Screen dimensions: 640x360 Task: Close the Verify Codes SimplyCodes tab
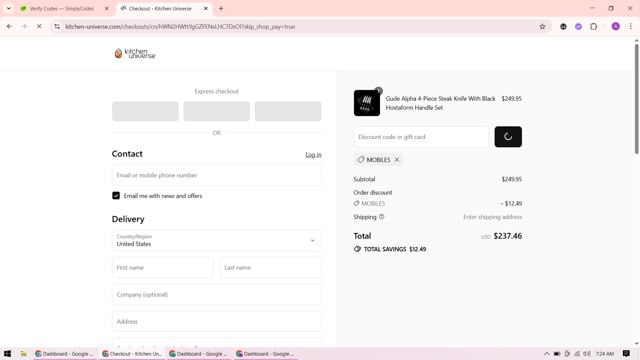tap(107, 9)
